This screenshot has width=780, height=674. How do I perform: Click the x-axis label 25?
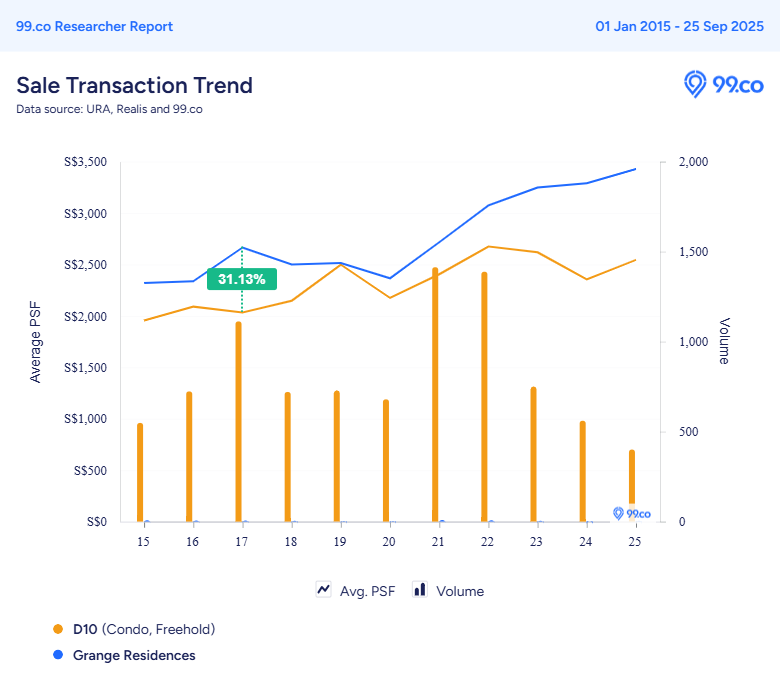pos(633,541)
